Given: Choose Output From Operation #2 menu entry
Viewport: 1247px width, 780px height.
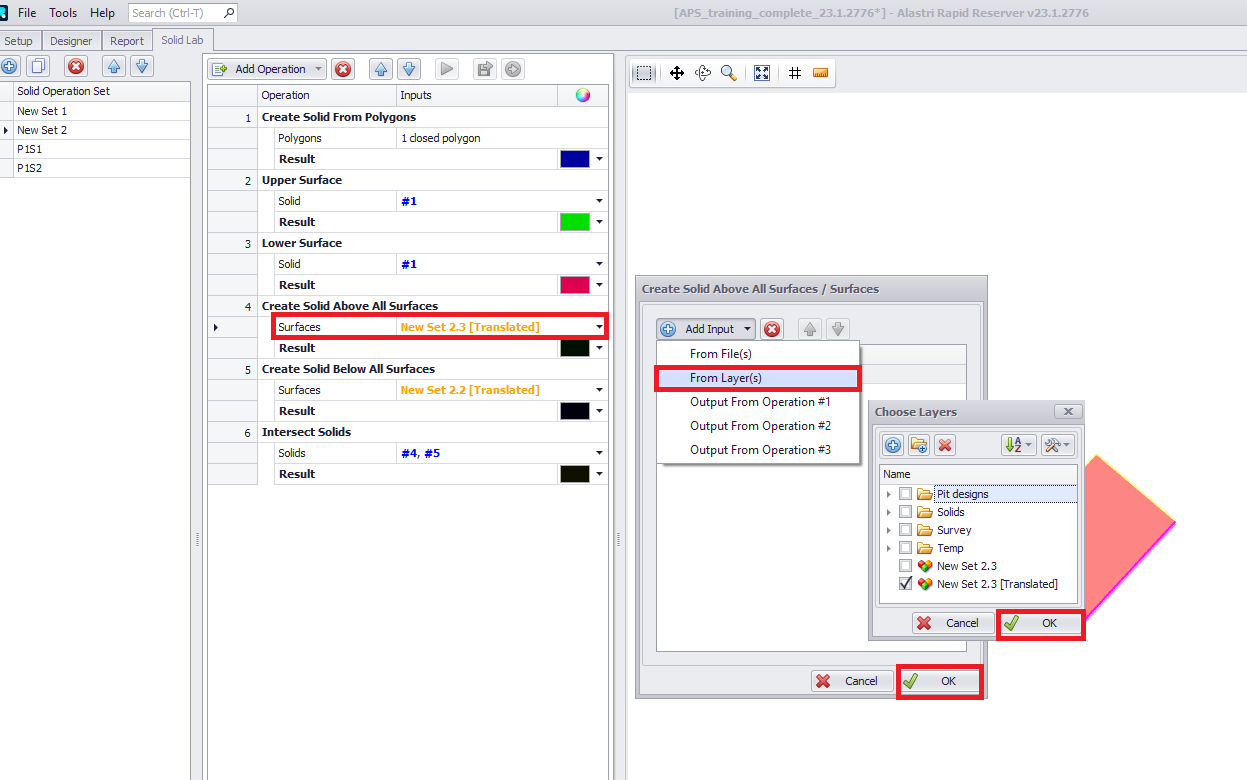Looking at the screenshot, I should (760, 426).
